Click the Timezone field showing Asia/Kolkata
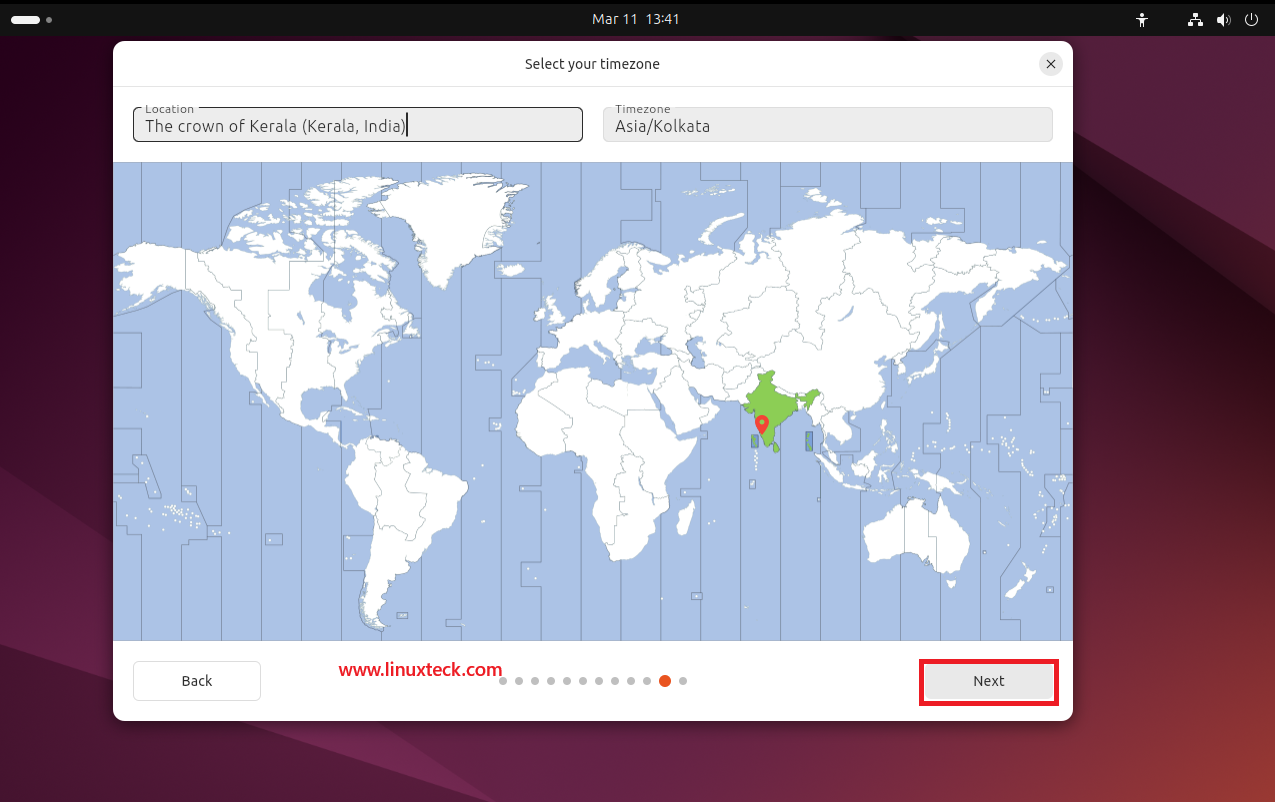Screen dimensions: 1275x802 (x=827, y=125)
